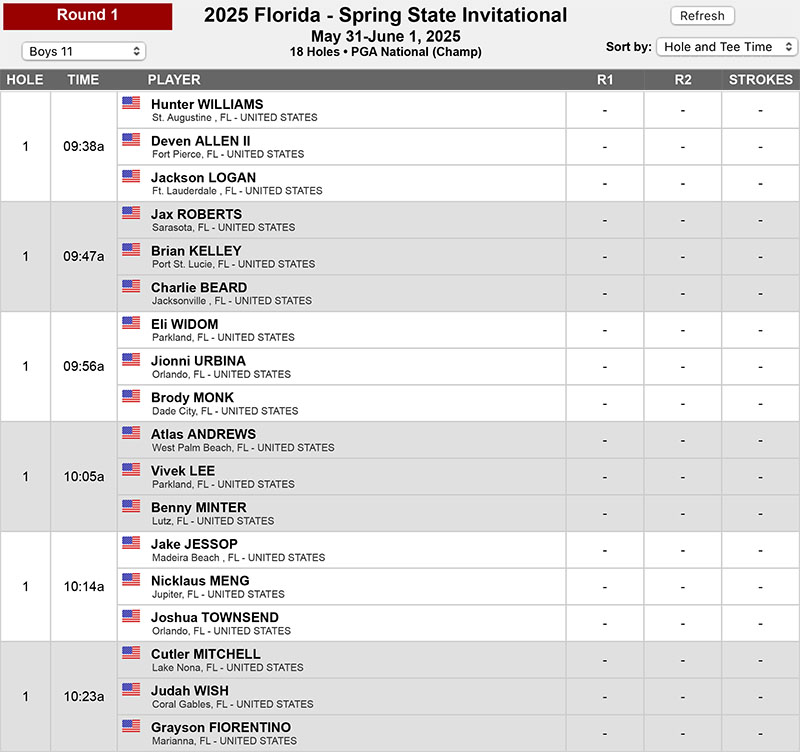
Task: Open the Boys 11 division dropdown
Action: click(x=84, y=51)
